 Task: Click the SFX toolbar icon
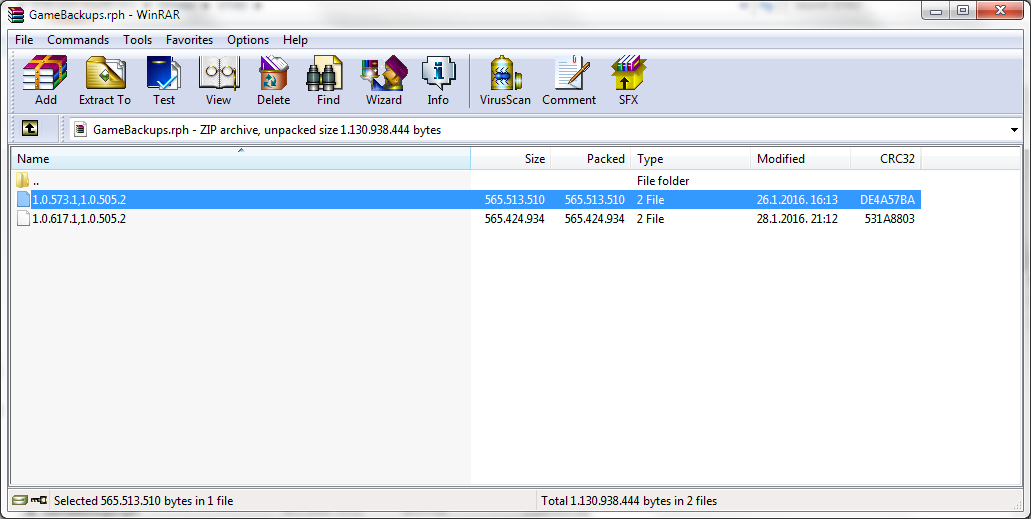coord(629,80)
